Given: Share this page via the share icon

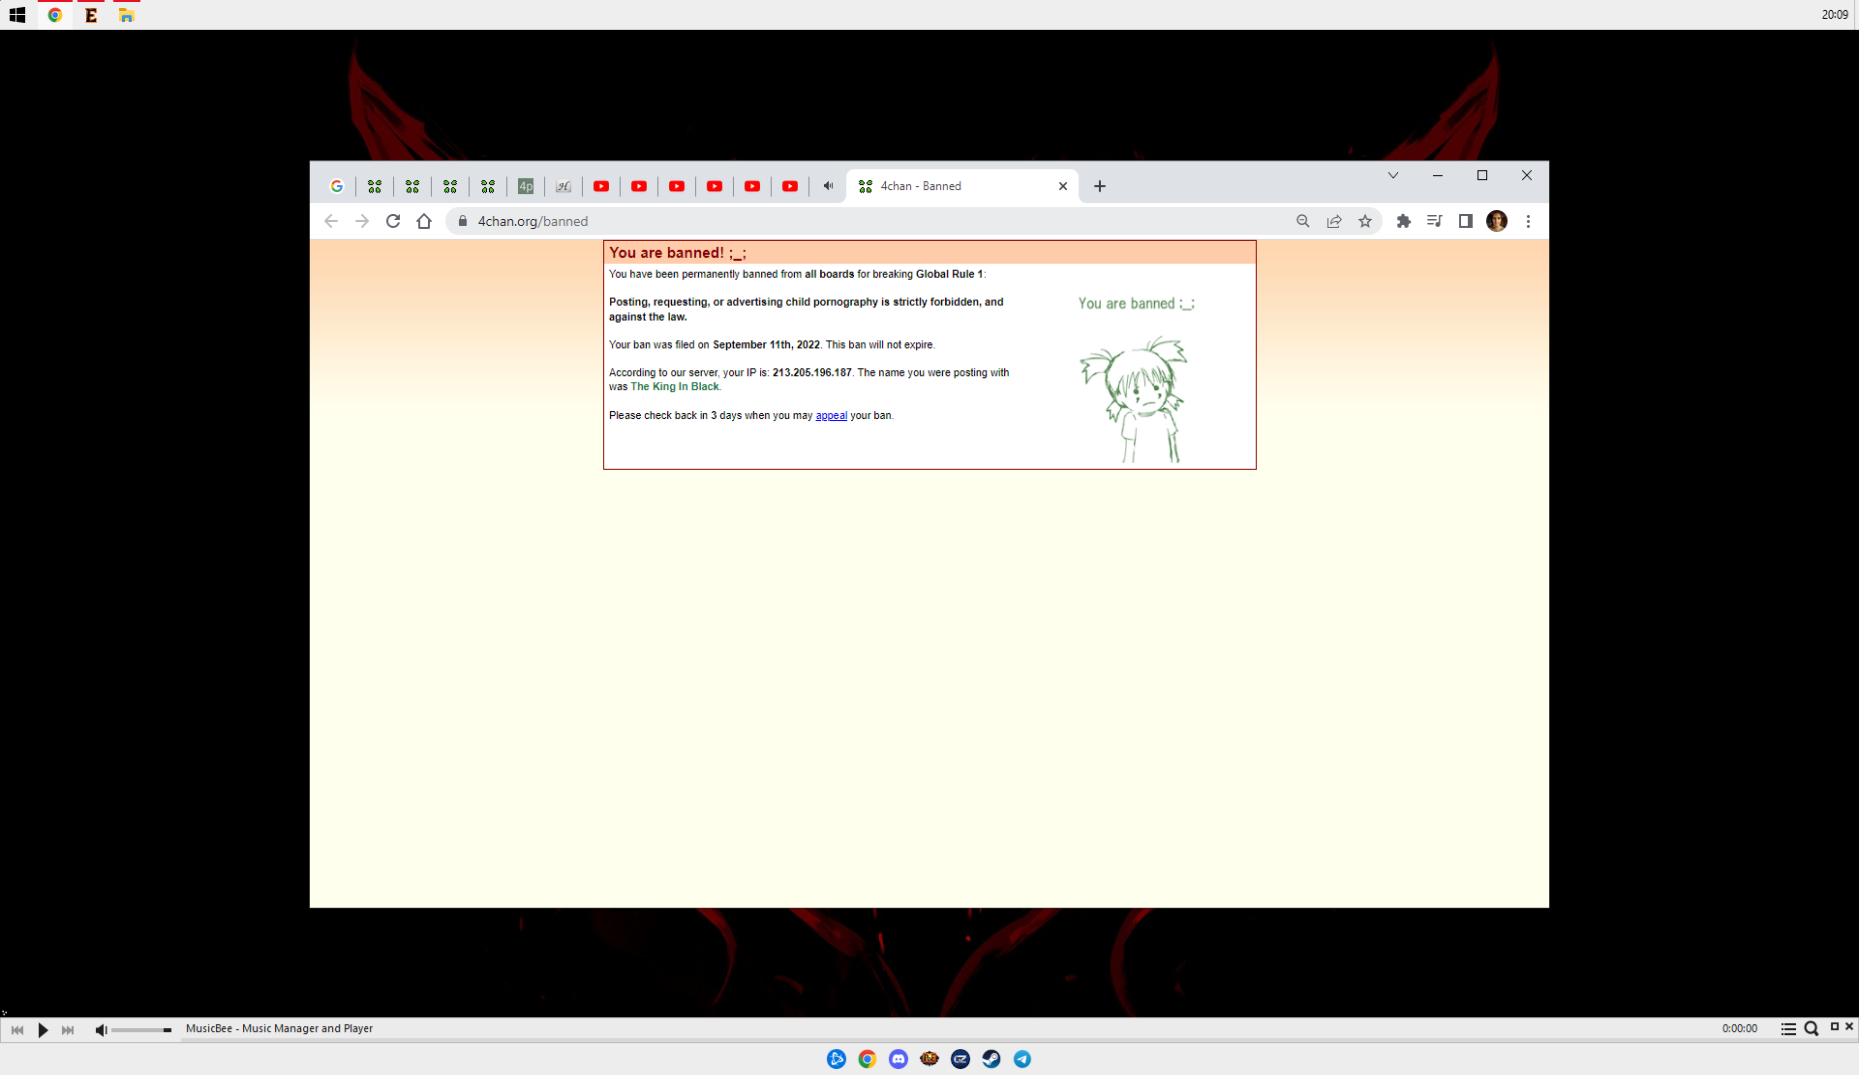Looking at the screenshot, I should pos(1334,221).
